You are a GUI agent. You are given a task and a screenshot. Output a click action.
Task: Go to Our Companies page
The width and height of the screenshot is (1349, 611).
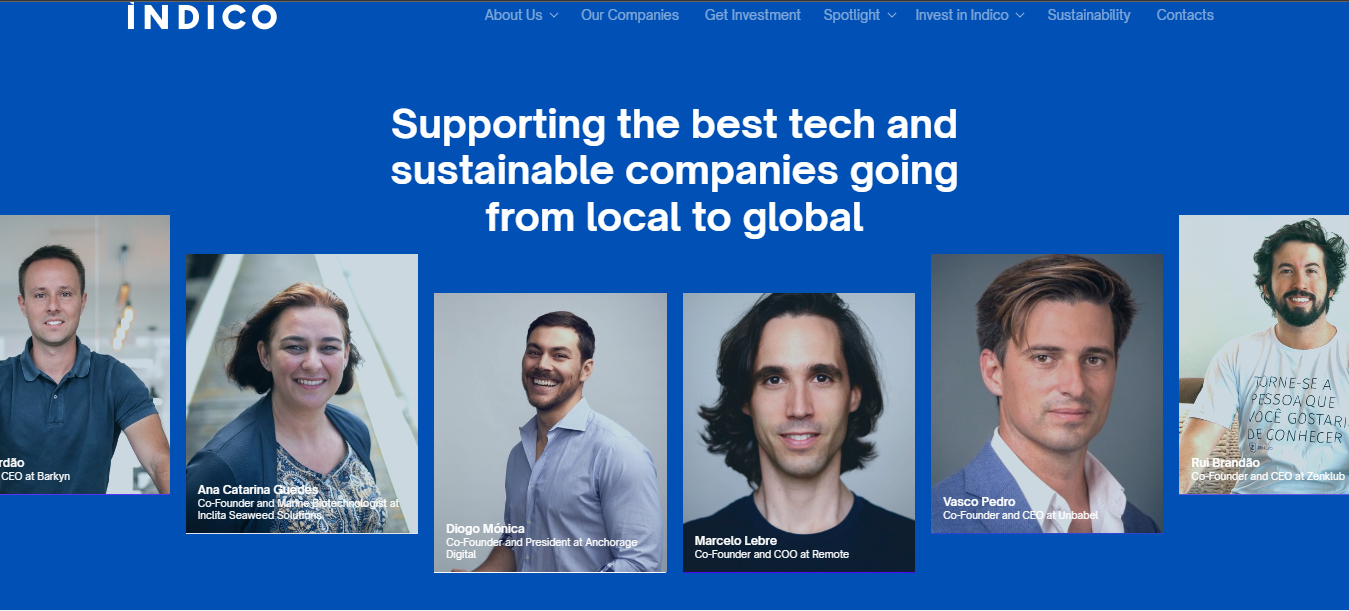pyautogui.click(x=630, y=15)
